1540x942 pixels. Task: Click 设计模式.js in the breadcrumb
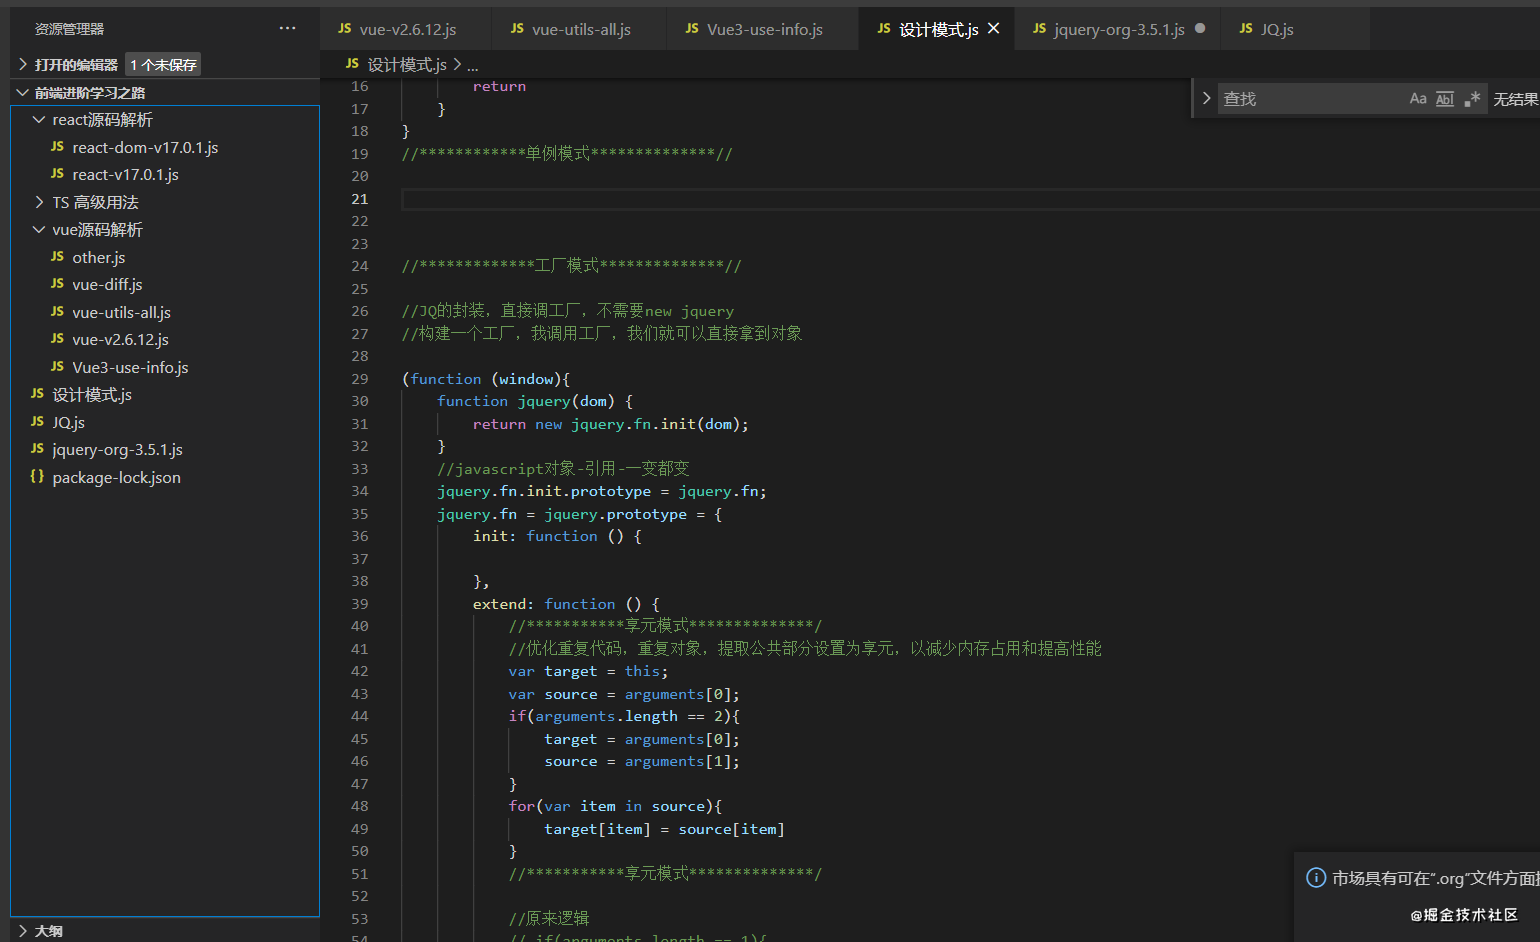(407, 64)
